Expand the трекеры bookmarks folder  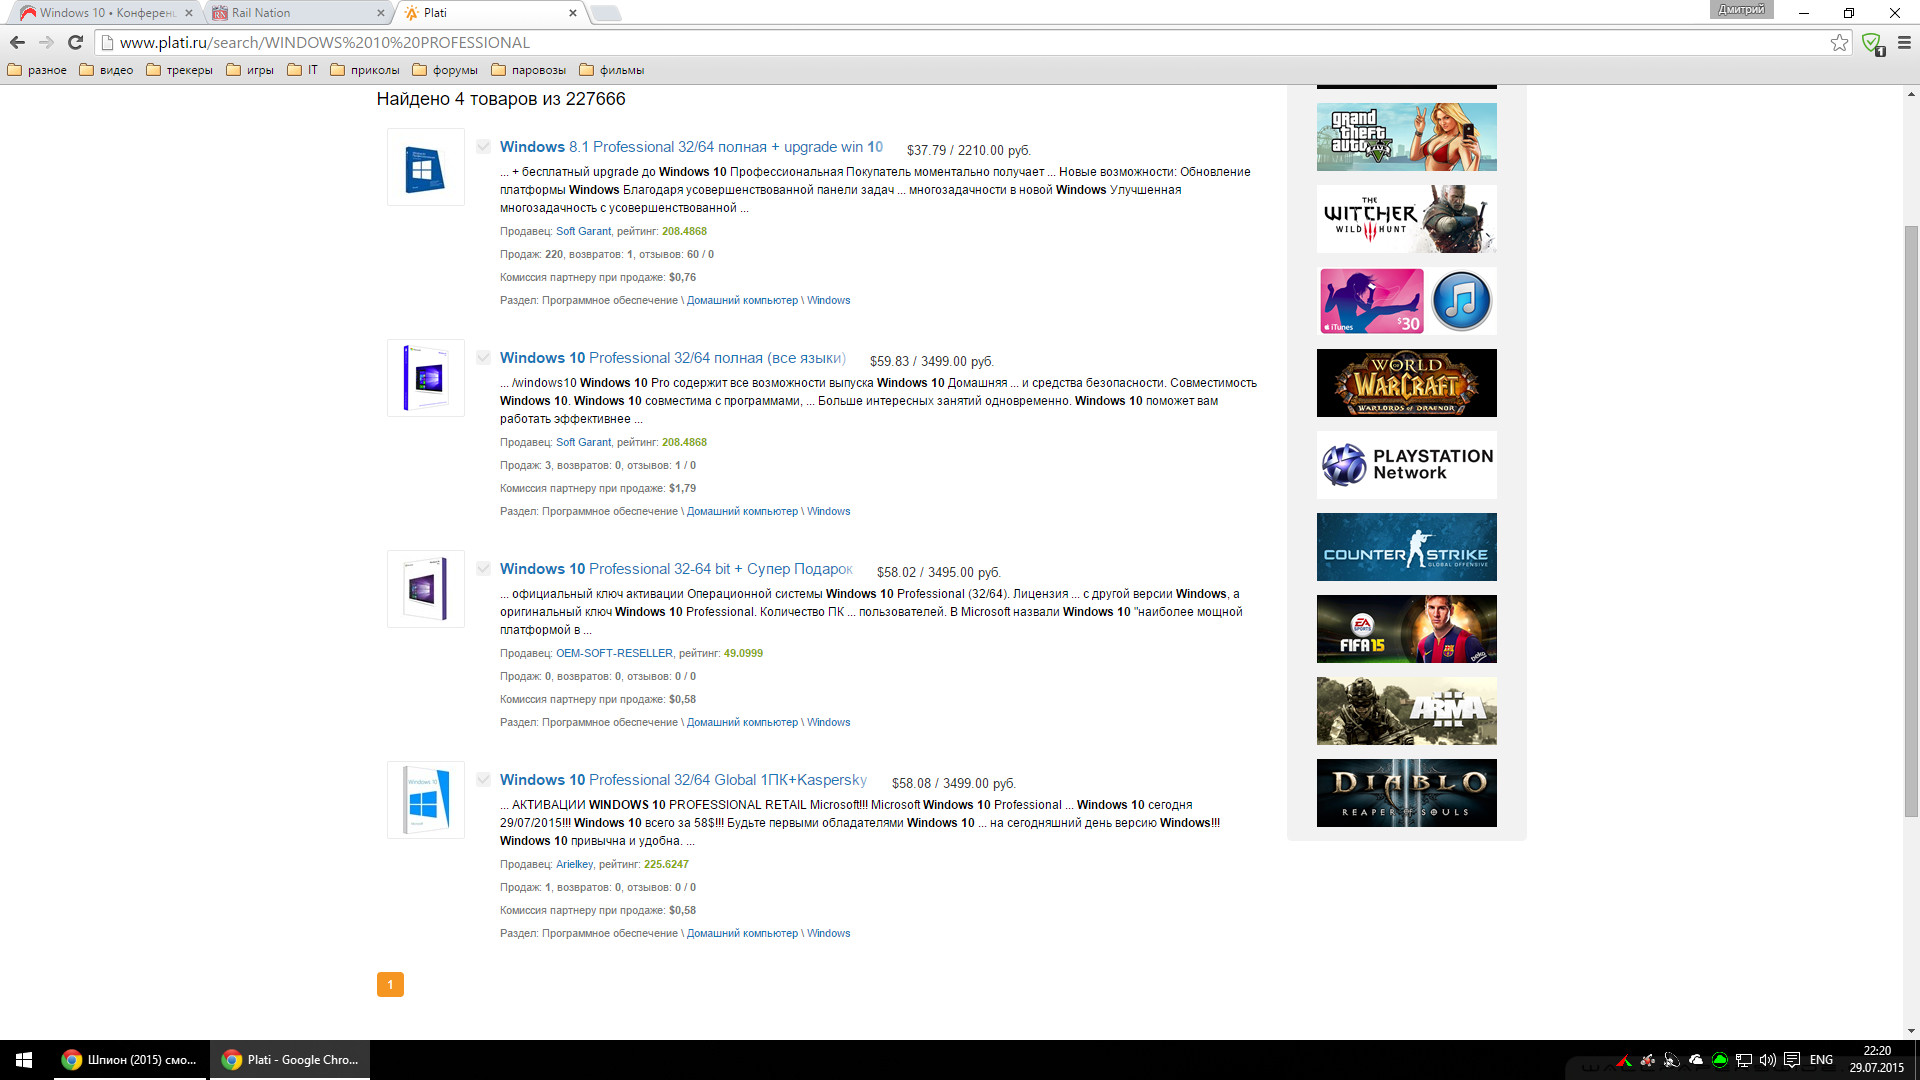pyautogui.click(x=179, y=70)
